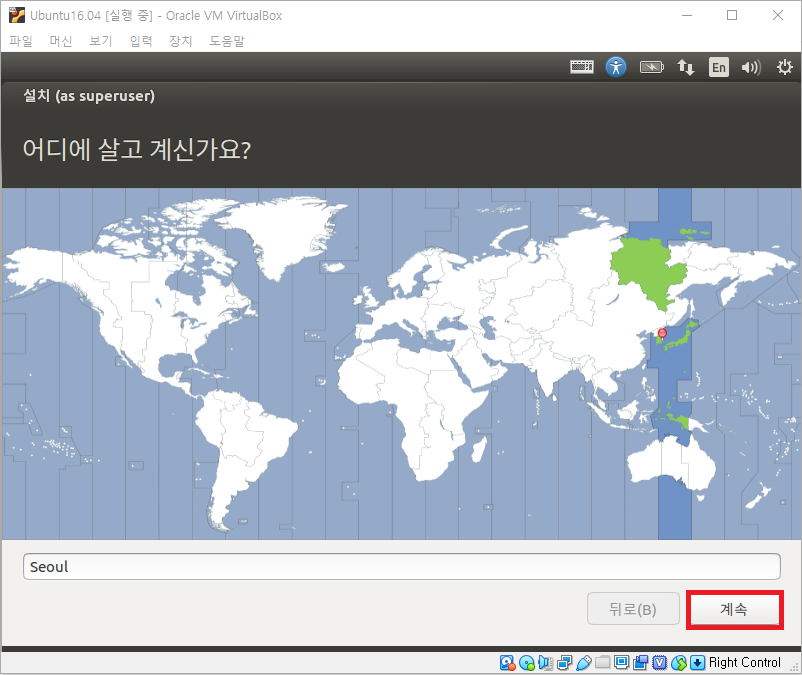Click the shared folders status icon
The height and width of the screenshot is (675, 802).
point(603,662)
